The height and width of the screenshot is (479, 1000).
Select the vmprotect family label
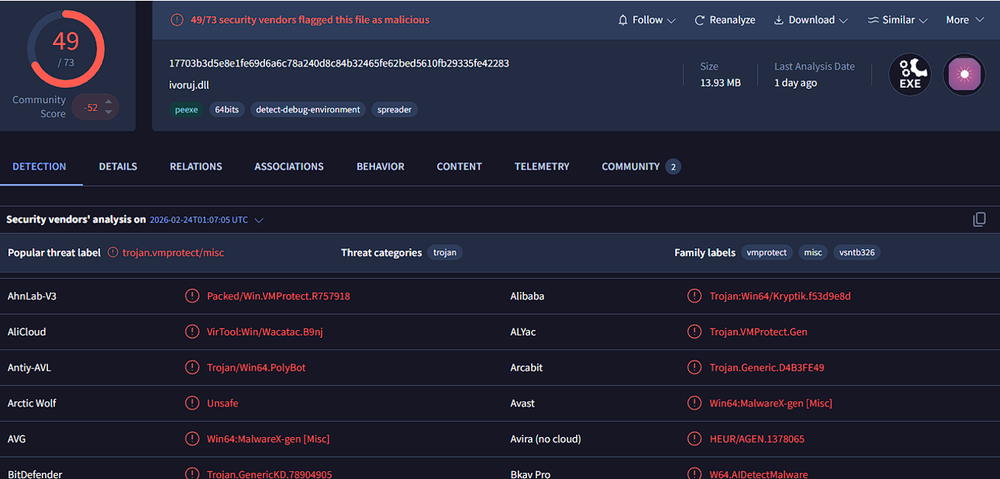tap(767, 253)
